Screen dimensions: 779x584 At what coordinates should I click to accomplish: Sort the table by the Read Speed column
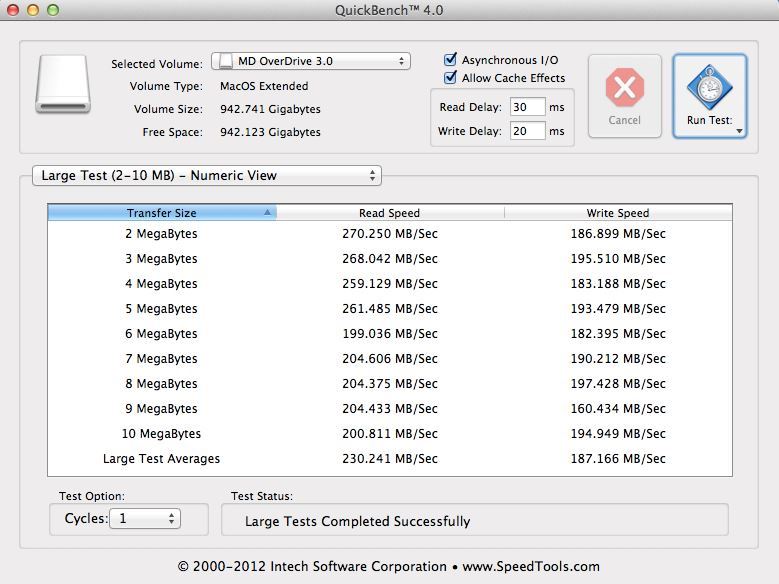(x=389, y=213)
